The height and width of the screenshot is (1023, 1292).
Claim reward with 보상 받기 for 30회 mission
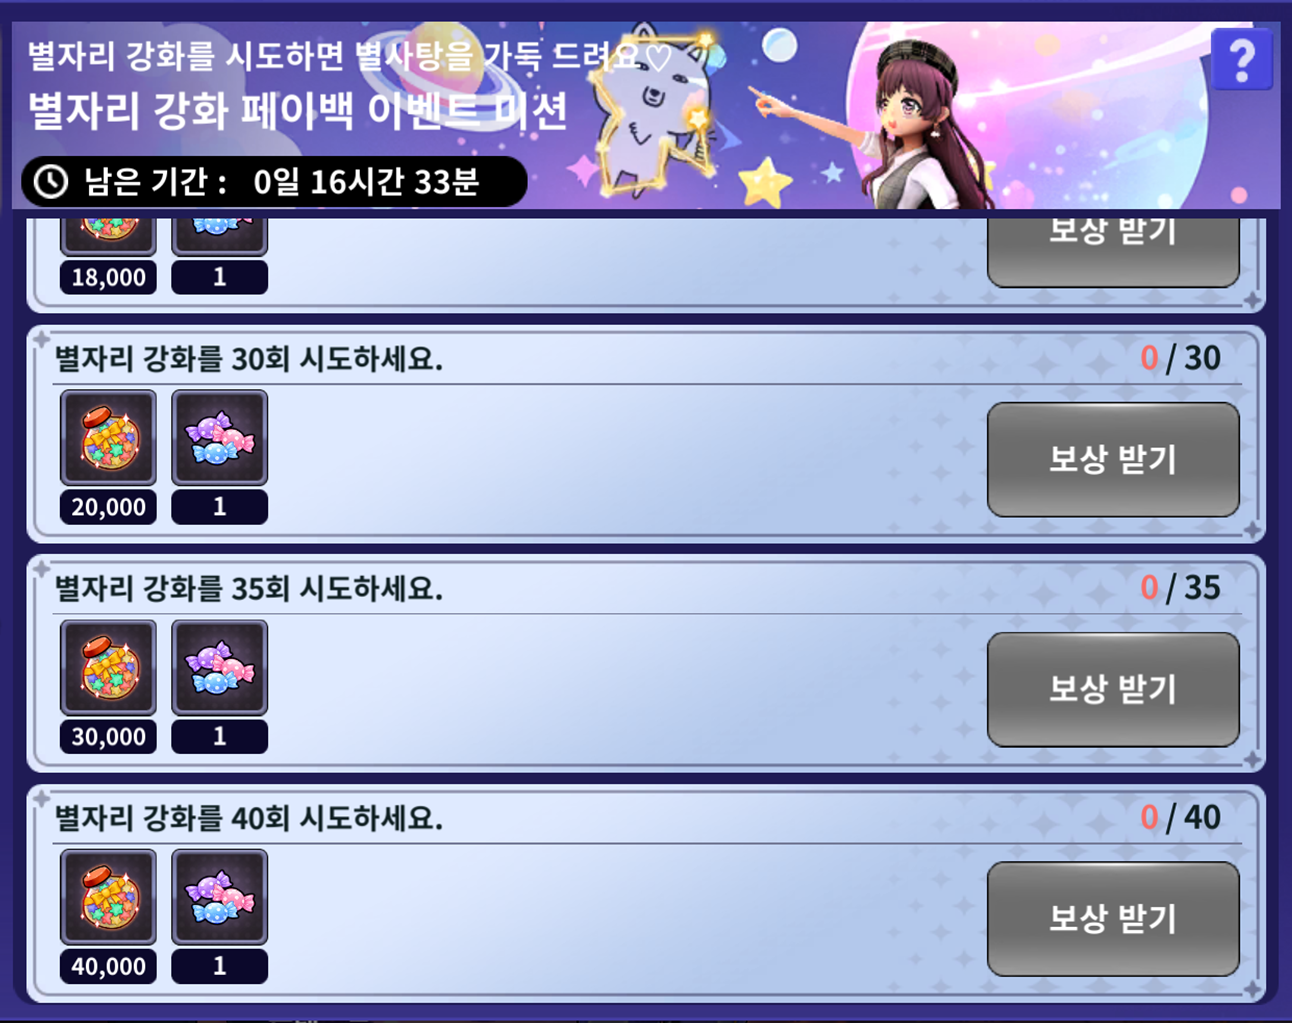1113,460
